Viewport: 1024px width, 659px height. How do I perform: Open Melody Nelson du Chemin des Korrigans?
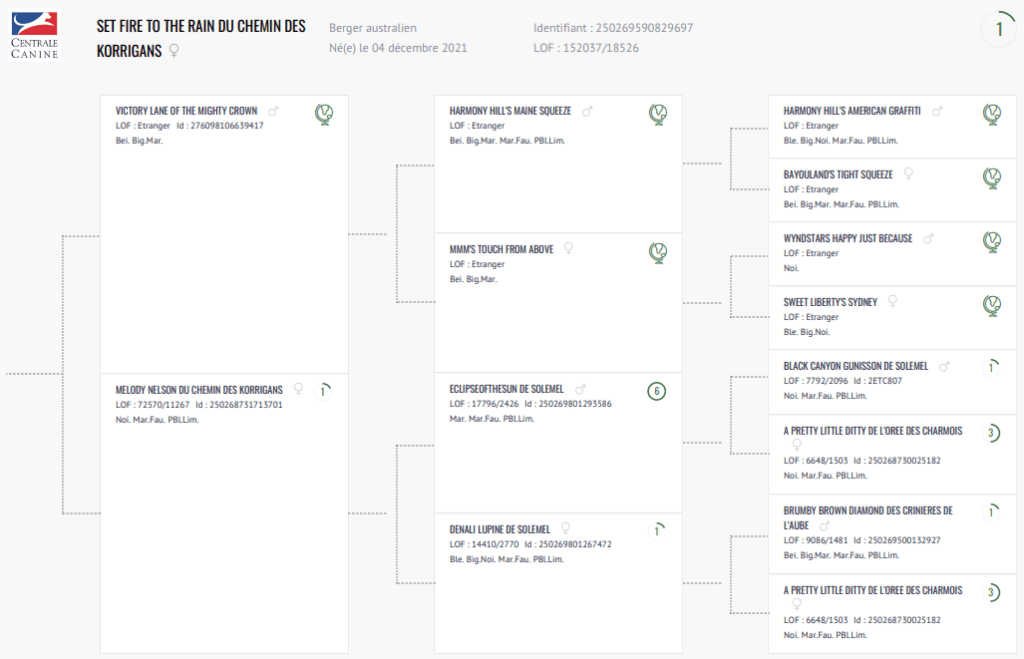tap(199, 389)
